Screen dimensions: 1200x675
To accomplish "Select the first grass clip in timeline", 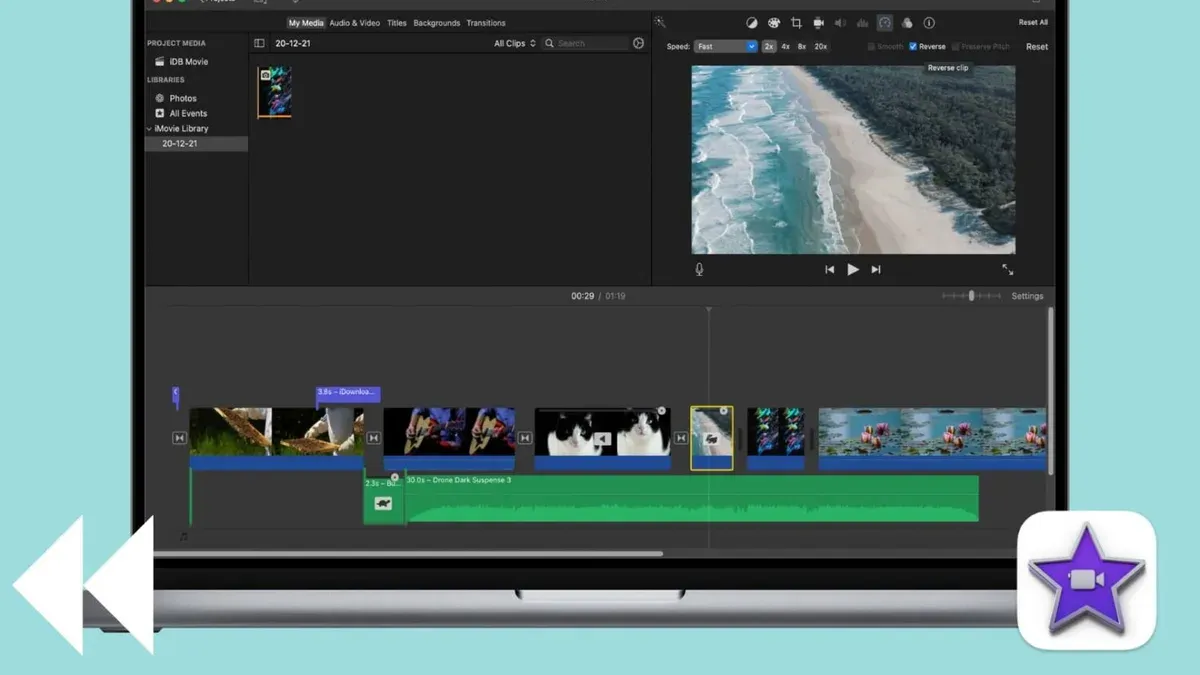I will 276,438.
